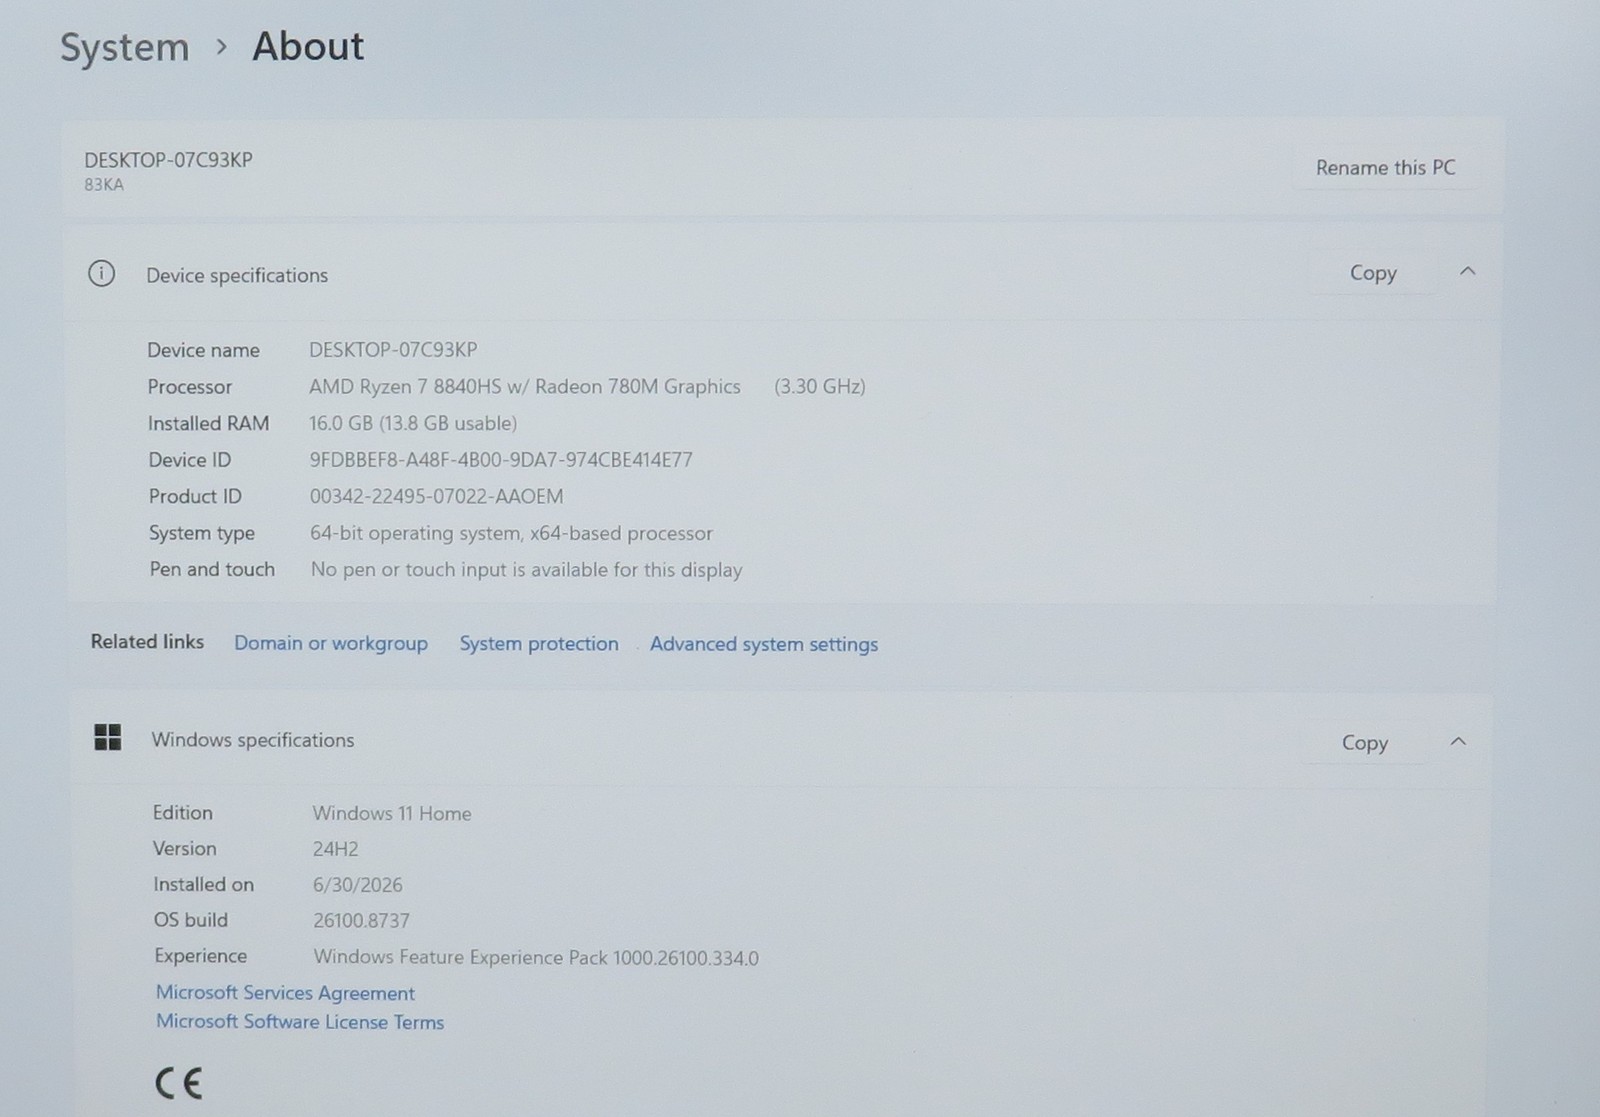Click the Processor label
This screenshot has width=1600, height=1117.
pos(190,387)
